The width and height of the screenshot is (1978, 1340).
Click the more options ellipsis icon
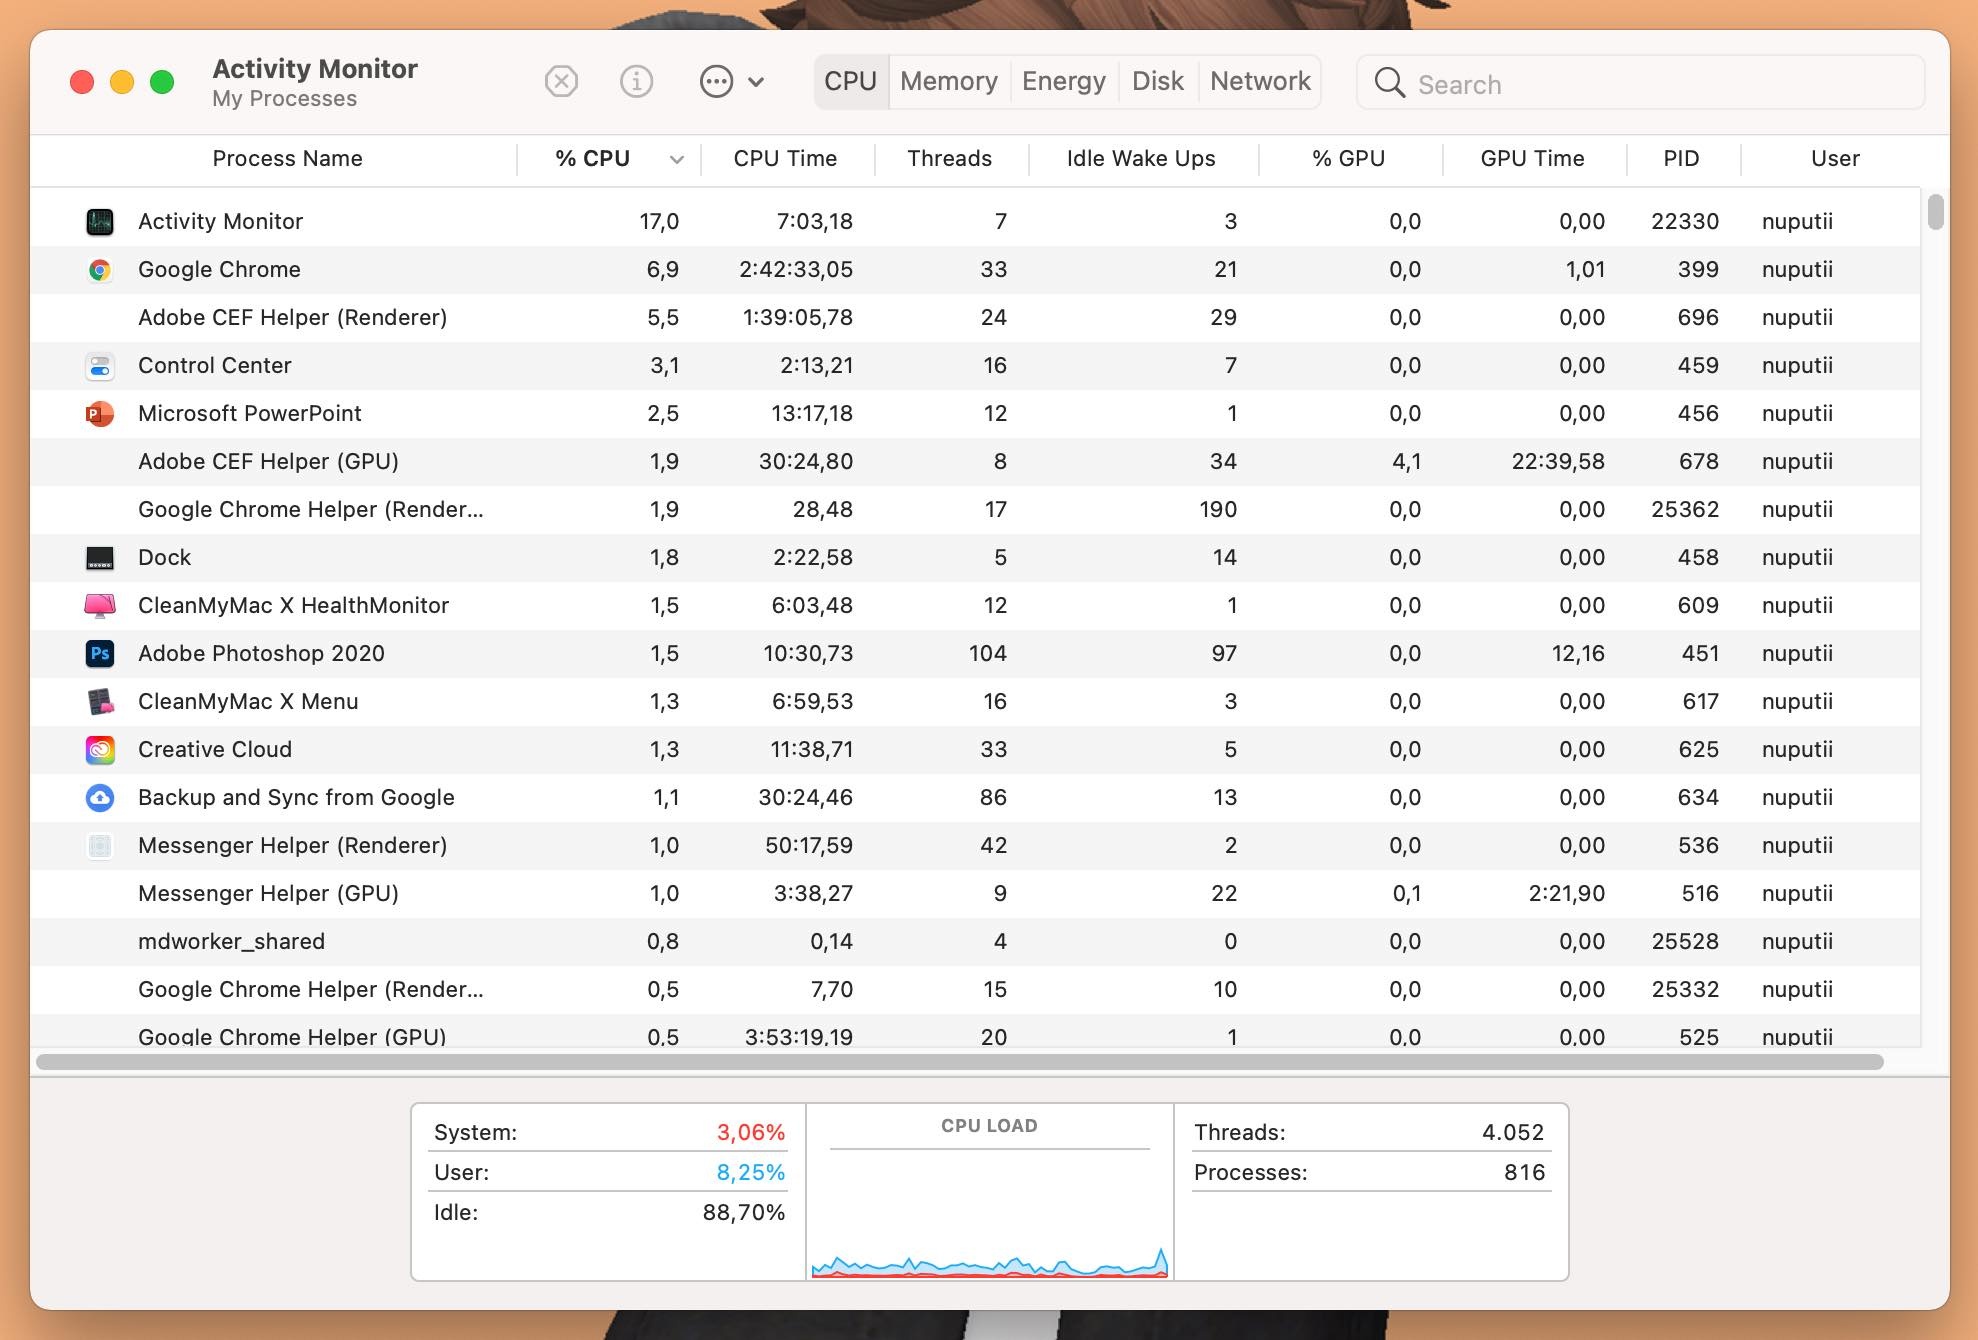718,82
